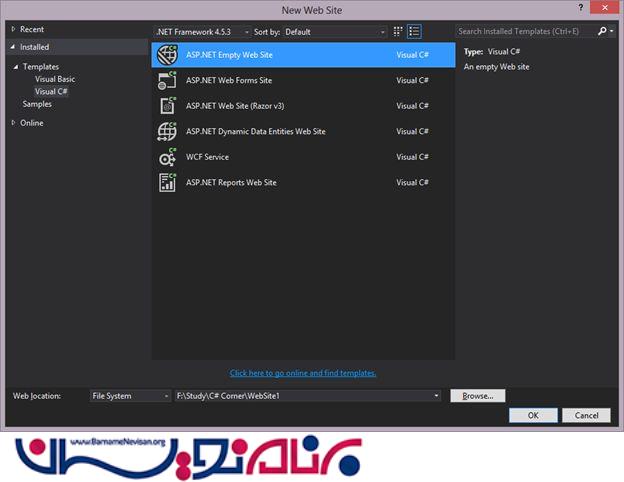Select the Samples tree item

tap(37, 104)
